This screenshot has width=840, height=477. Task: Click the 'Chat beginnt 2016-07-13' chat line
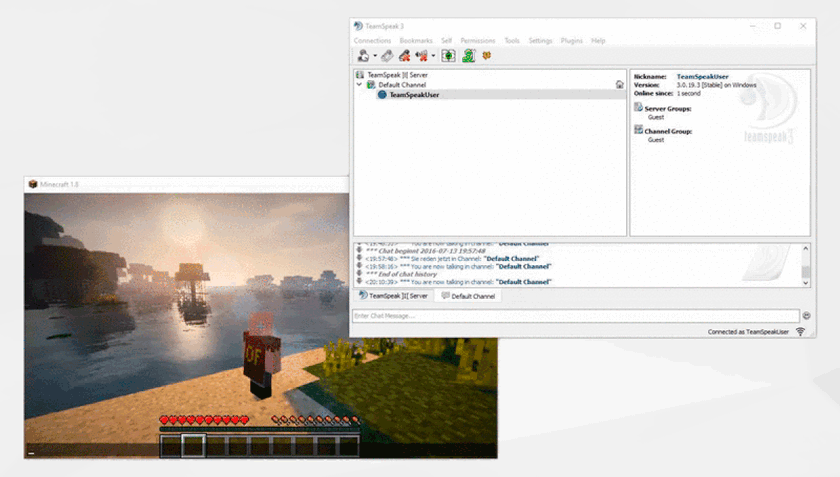coord(425,251)
